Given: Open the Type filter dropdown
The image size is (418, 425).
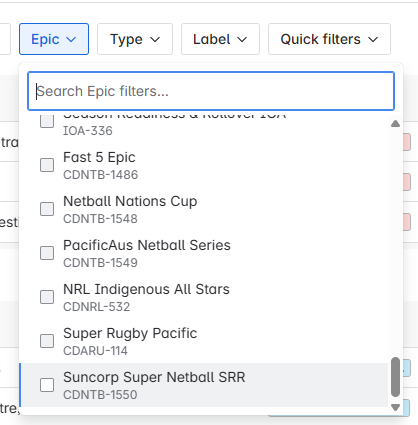Looking at the screenshot, I should [x=135, y=39].
